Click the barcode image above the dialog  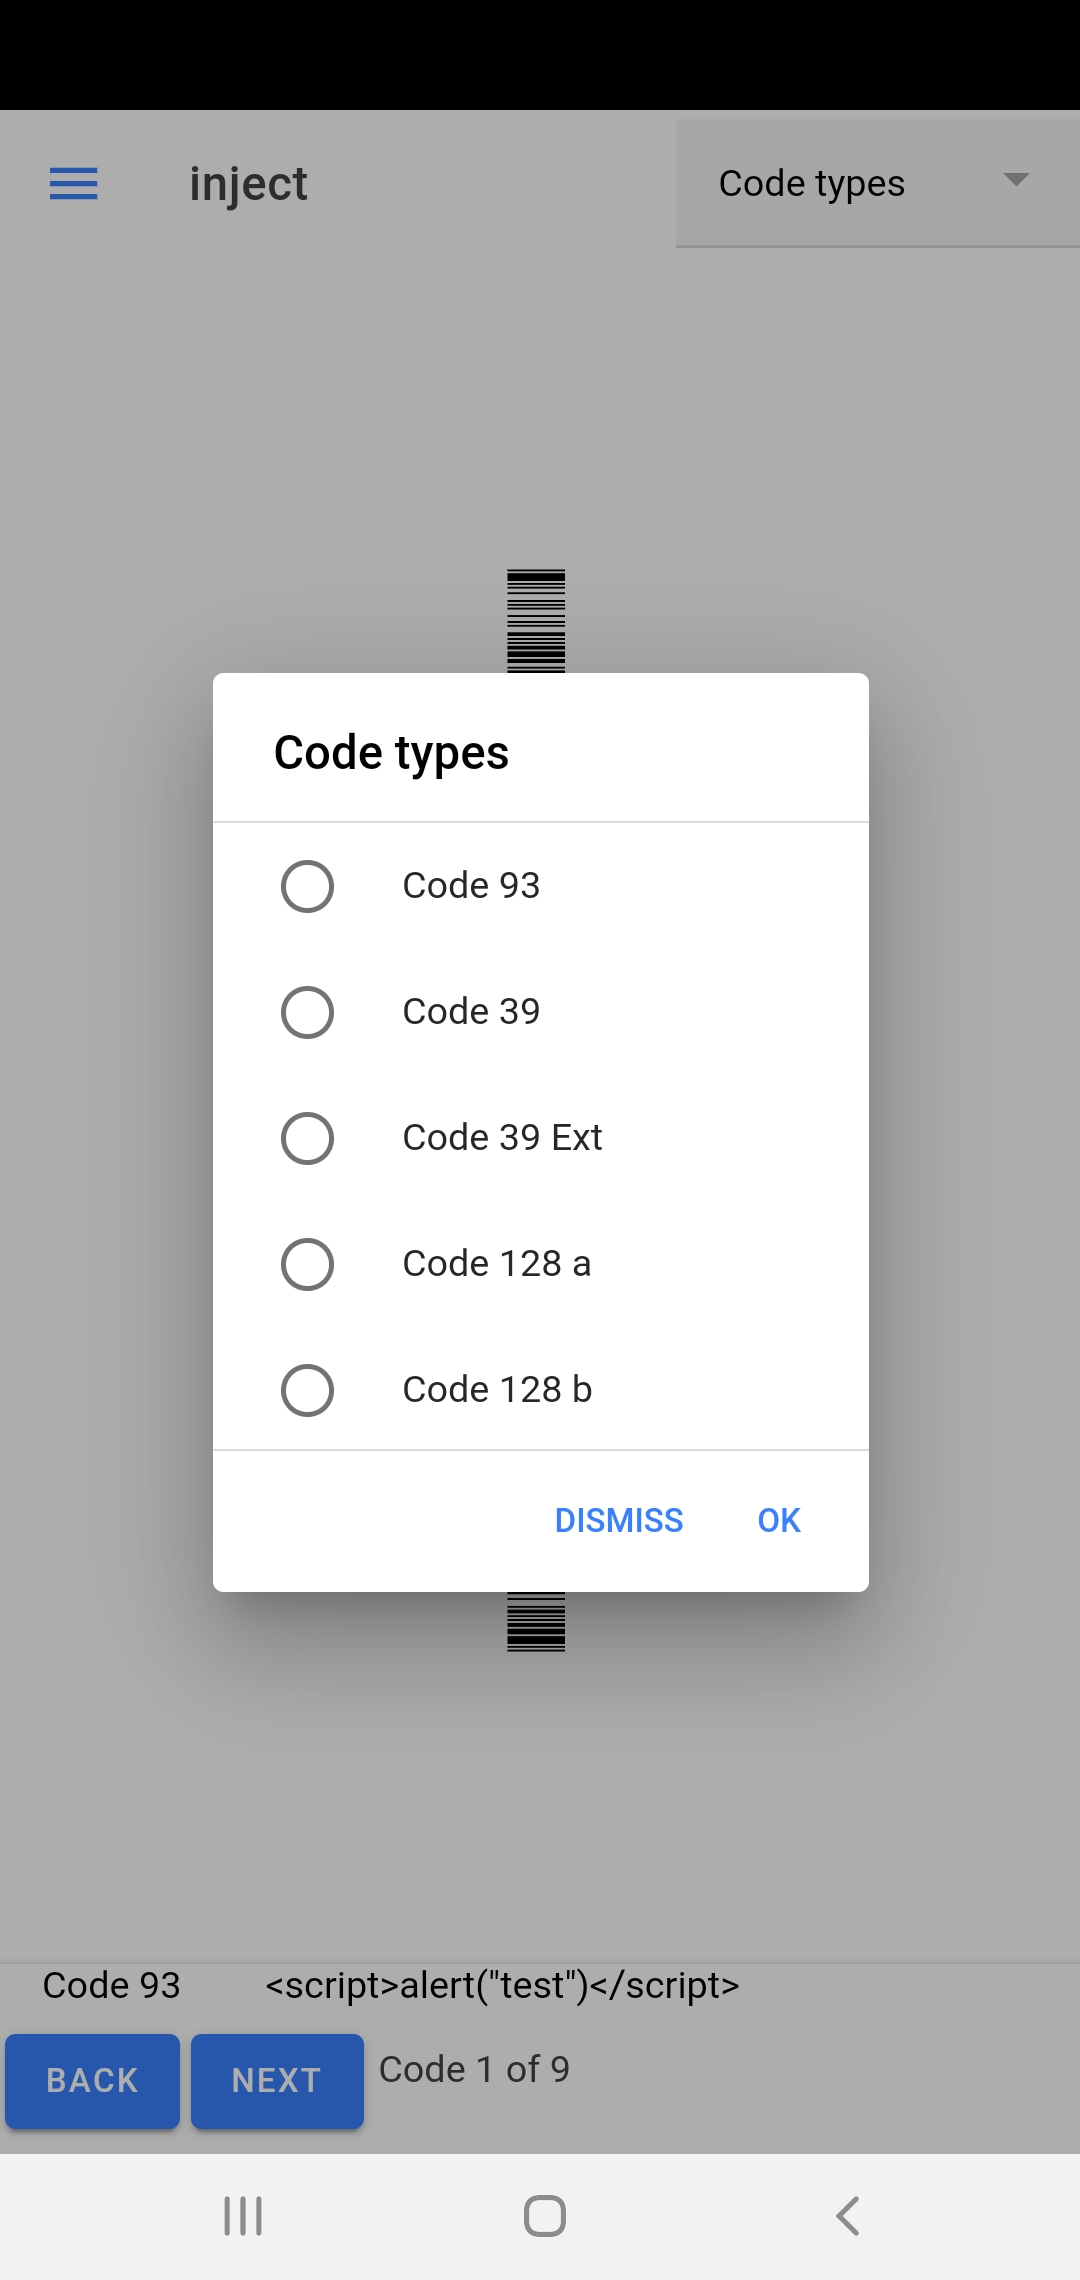pos(536,621)
